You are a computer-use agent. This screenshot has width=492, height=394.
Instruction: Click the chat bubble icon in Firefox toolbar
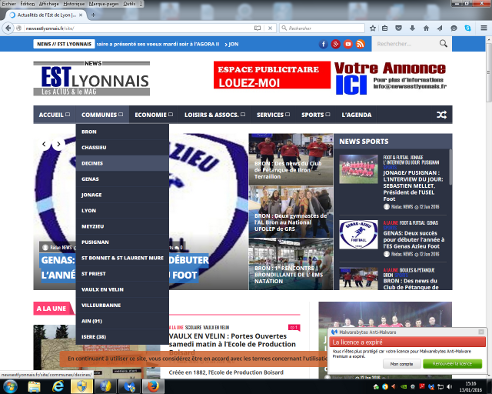[x=454, y=28]
